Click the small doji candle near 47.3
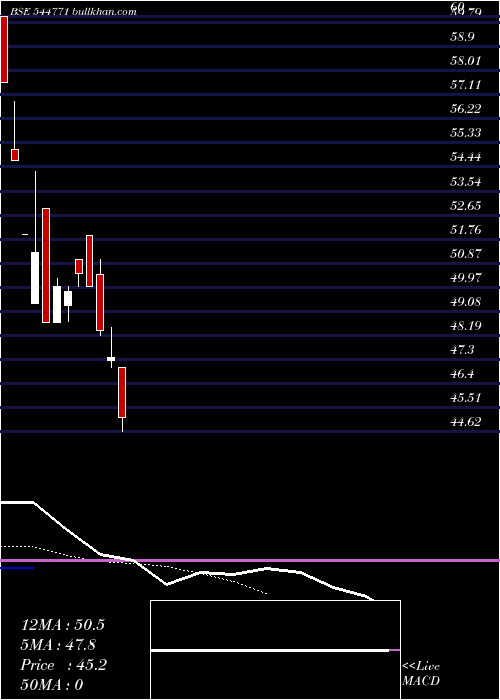 coord(111,358)
